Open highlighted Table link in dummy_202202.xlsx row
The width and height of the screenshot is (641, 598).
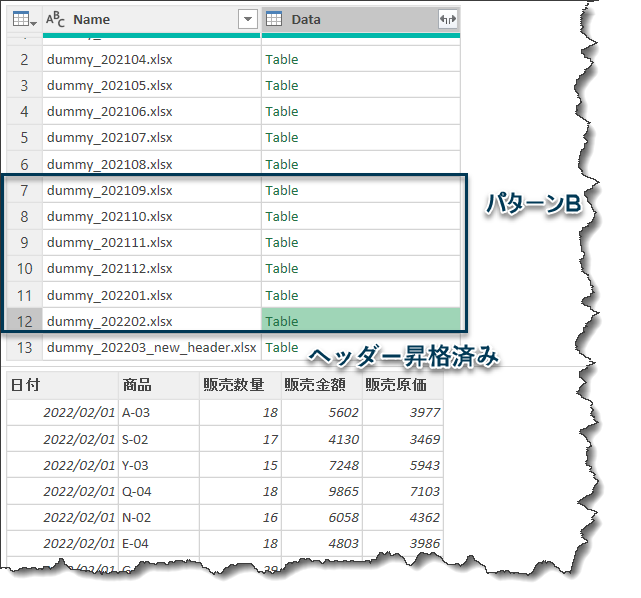tap(282, 321)
